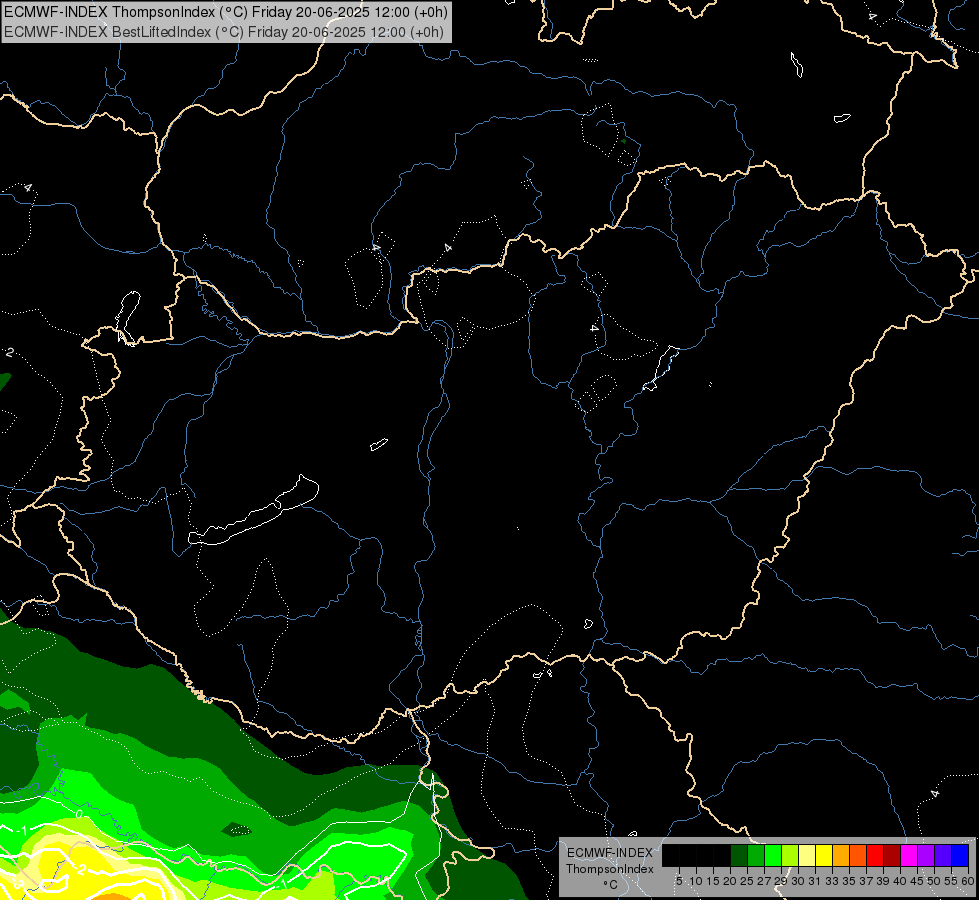
Task: Click Lake Balaton's white outline on map
Action: [x=254, y=512]
